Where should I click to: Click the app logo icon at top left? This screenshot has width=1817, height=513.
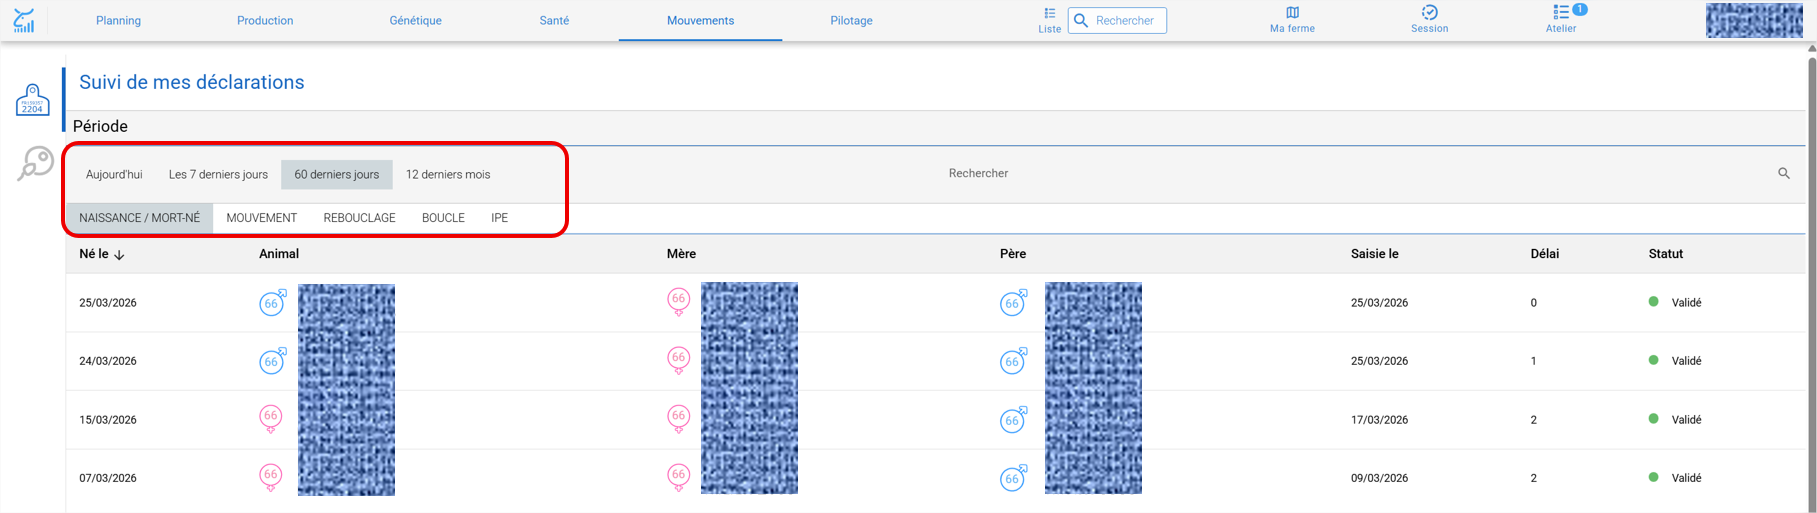pyautogui.click(x=24, y=21)
